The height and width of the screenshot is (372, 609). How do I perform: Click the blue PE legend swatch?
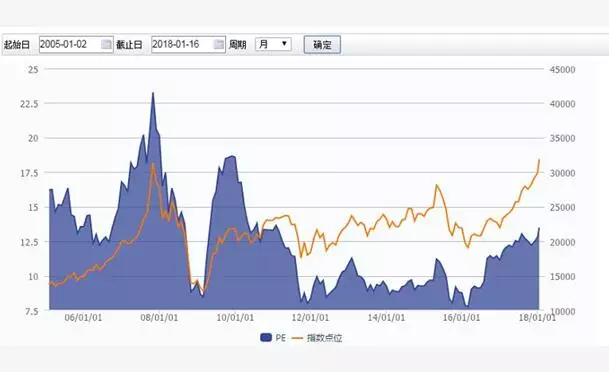coord(266,338)
